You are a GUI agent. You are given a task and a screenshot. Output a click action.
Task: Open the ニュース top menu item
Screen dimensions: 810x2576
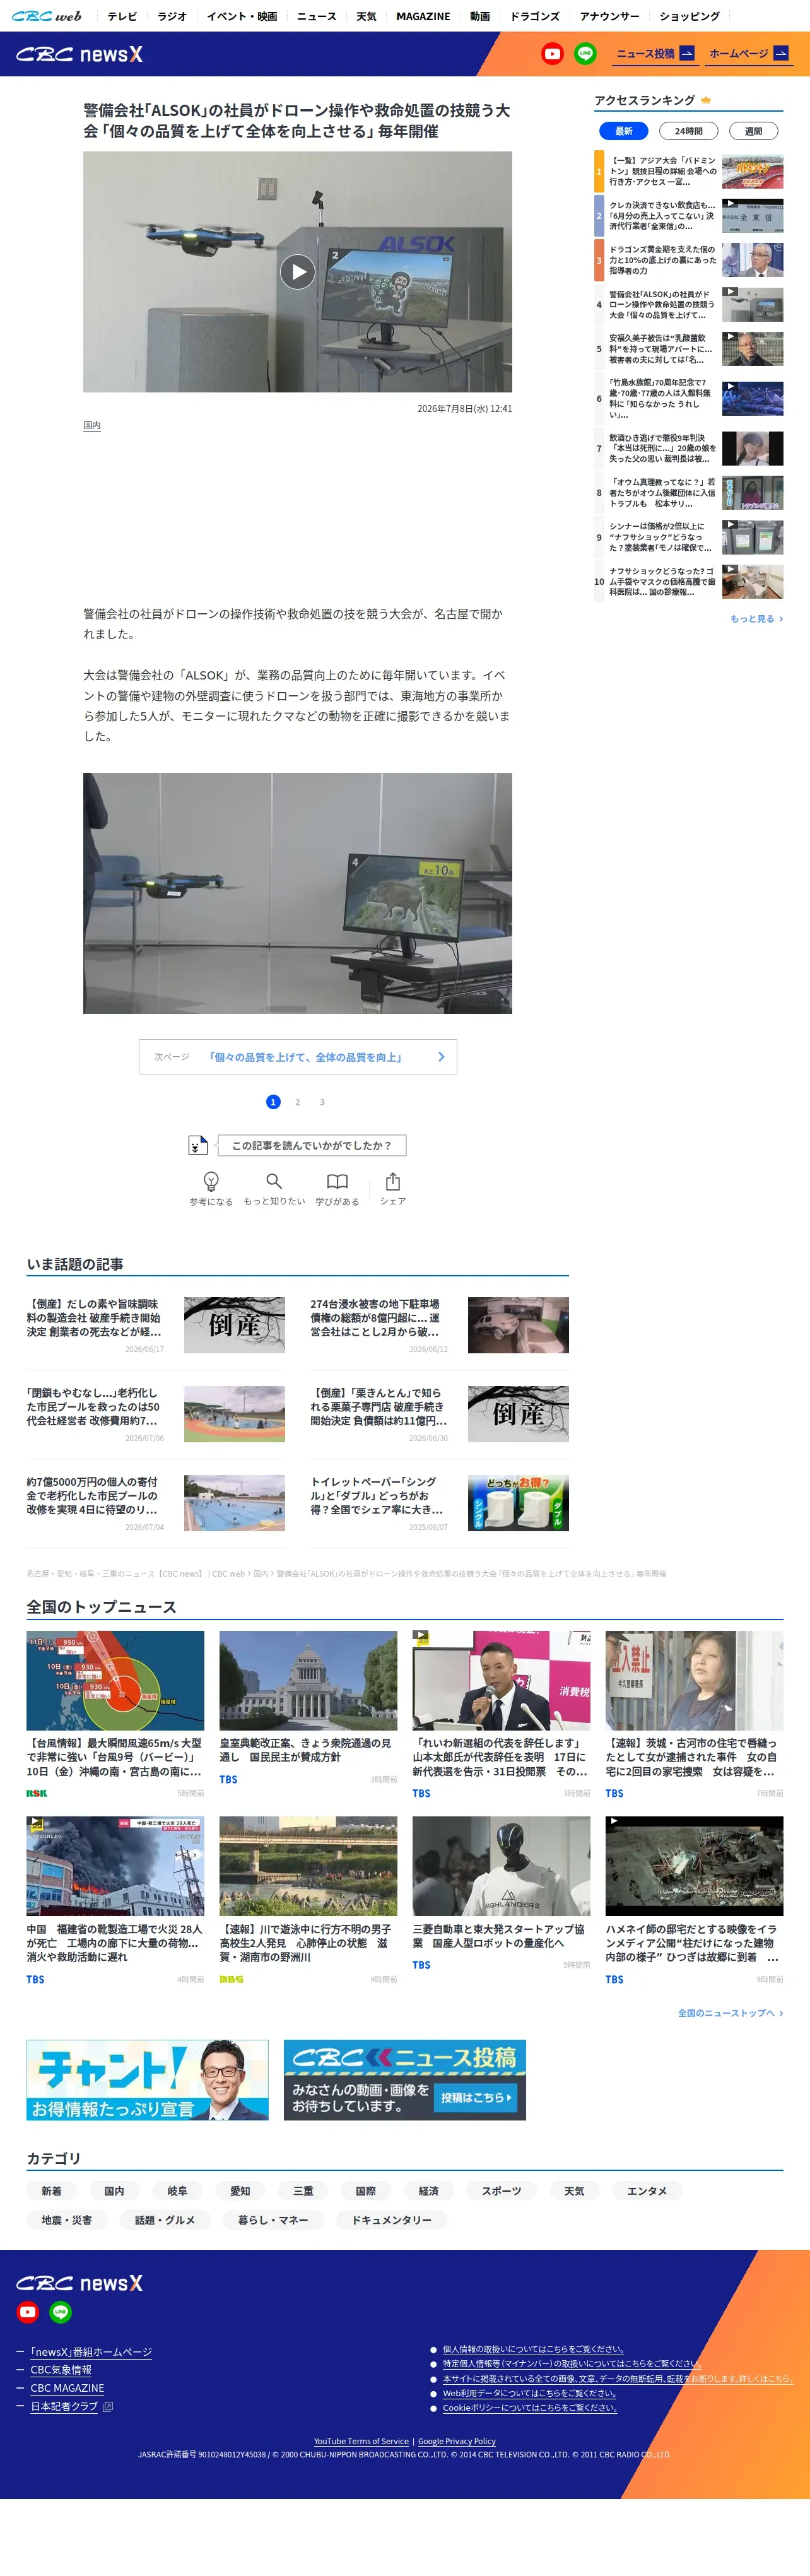click(x=316, y=16)
